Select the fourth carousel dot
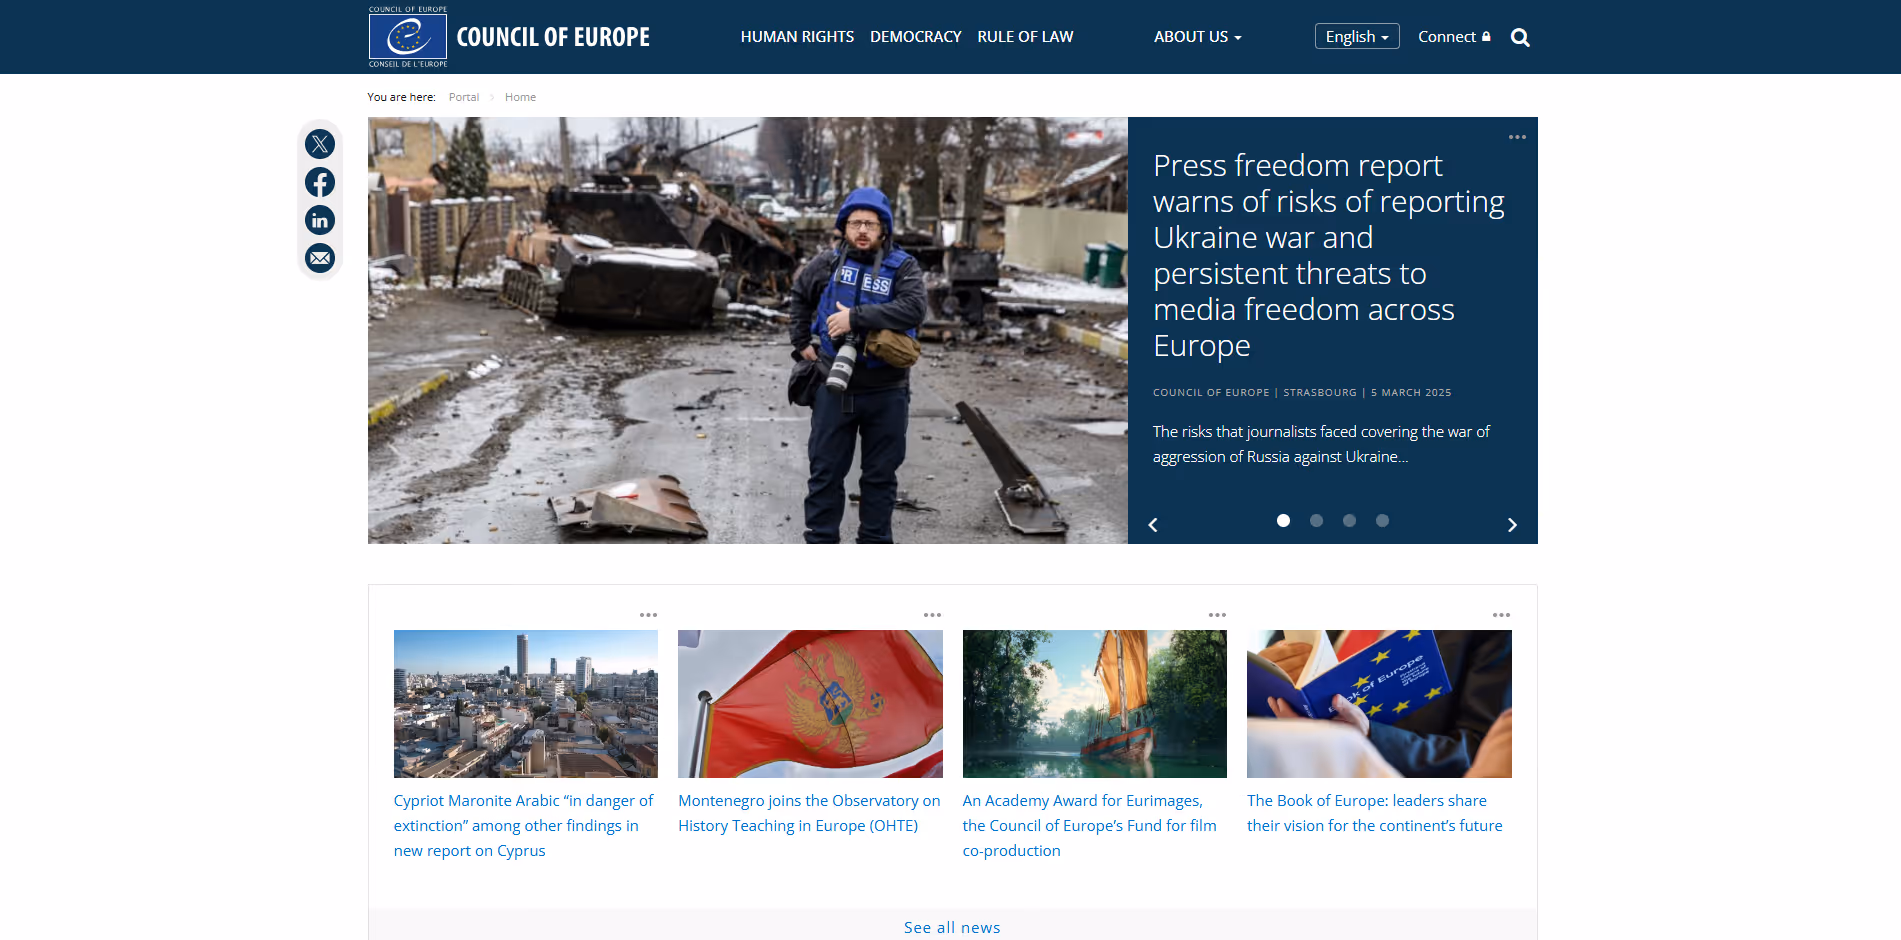The width and height of the screenshot is (1901, 940). (1382, 520)
